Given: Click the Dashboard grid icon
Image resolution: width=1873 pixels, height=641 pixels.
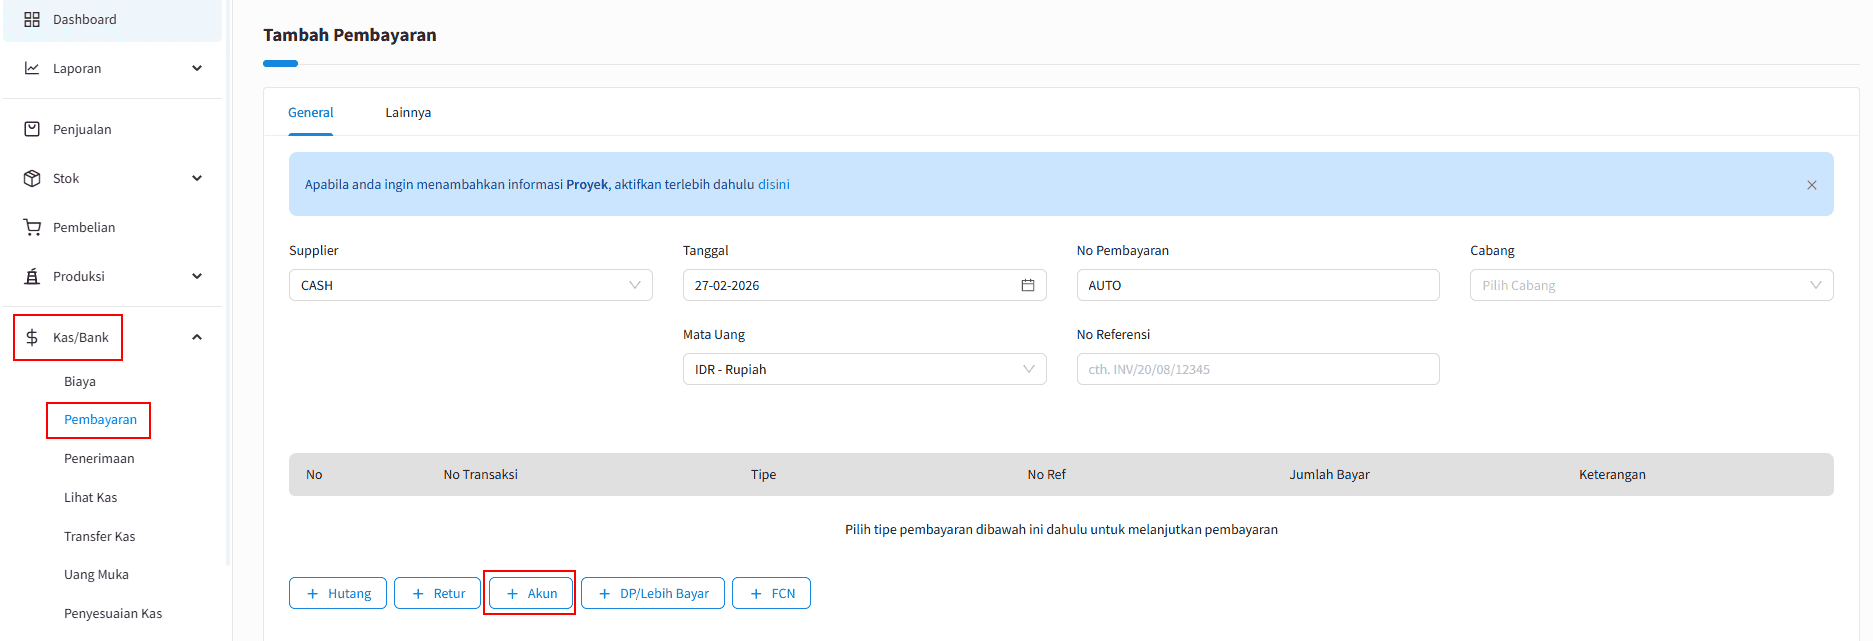Looking at the screenshot, I should pos(32,19).
